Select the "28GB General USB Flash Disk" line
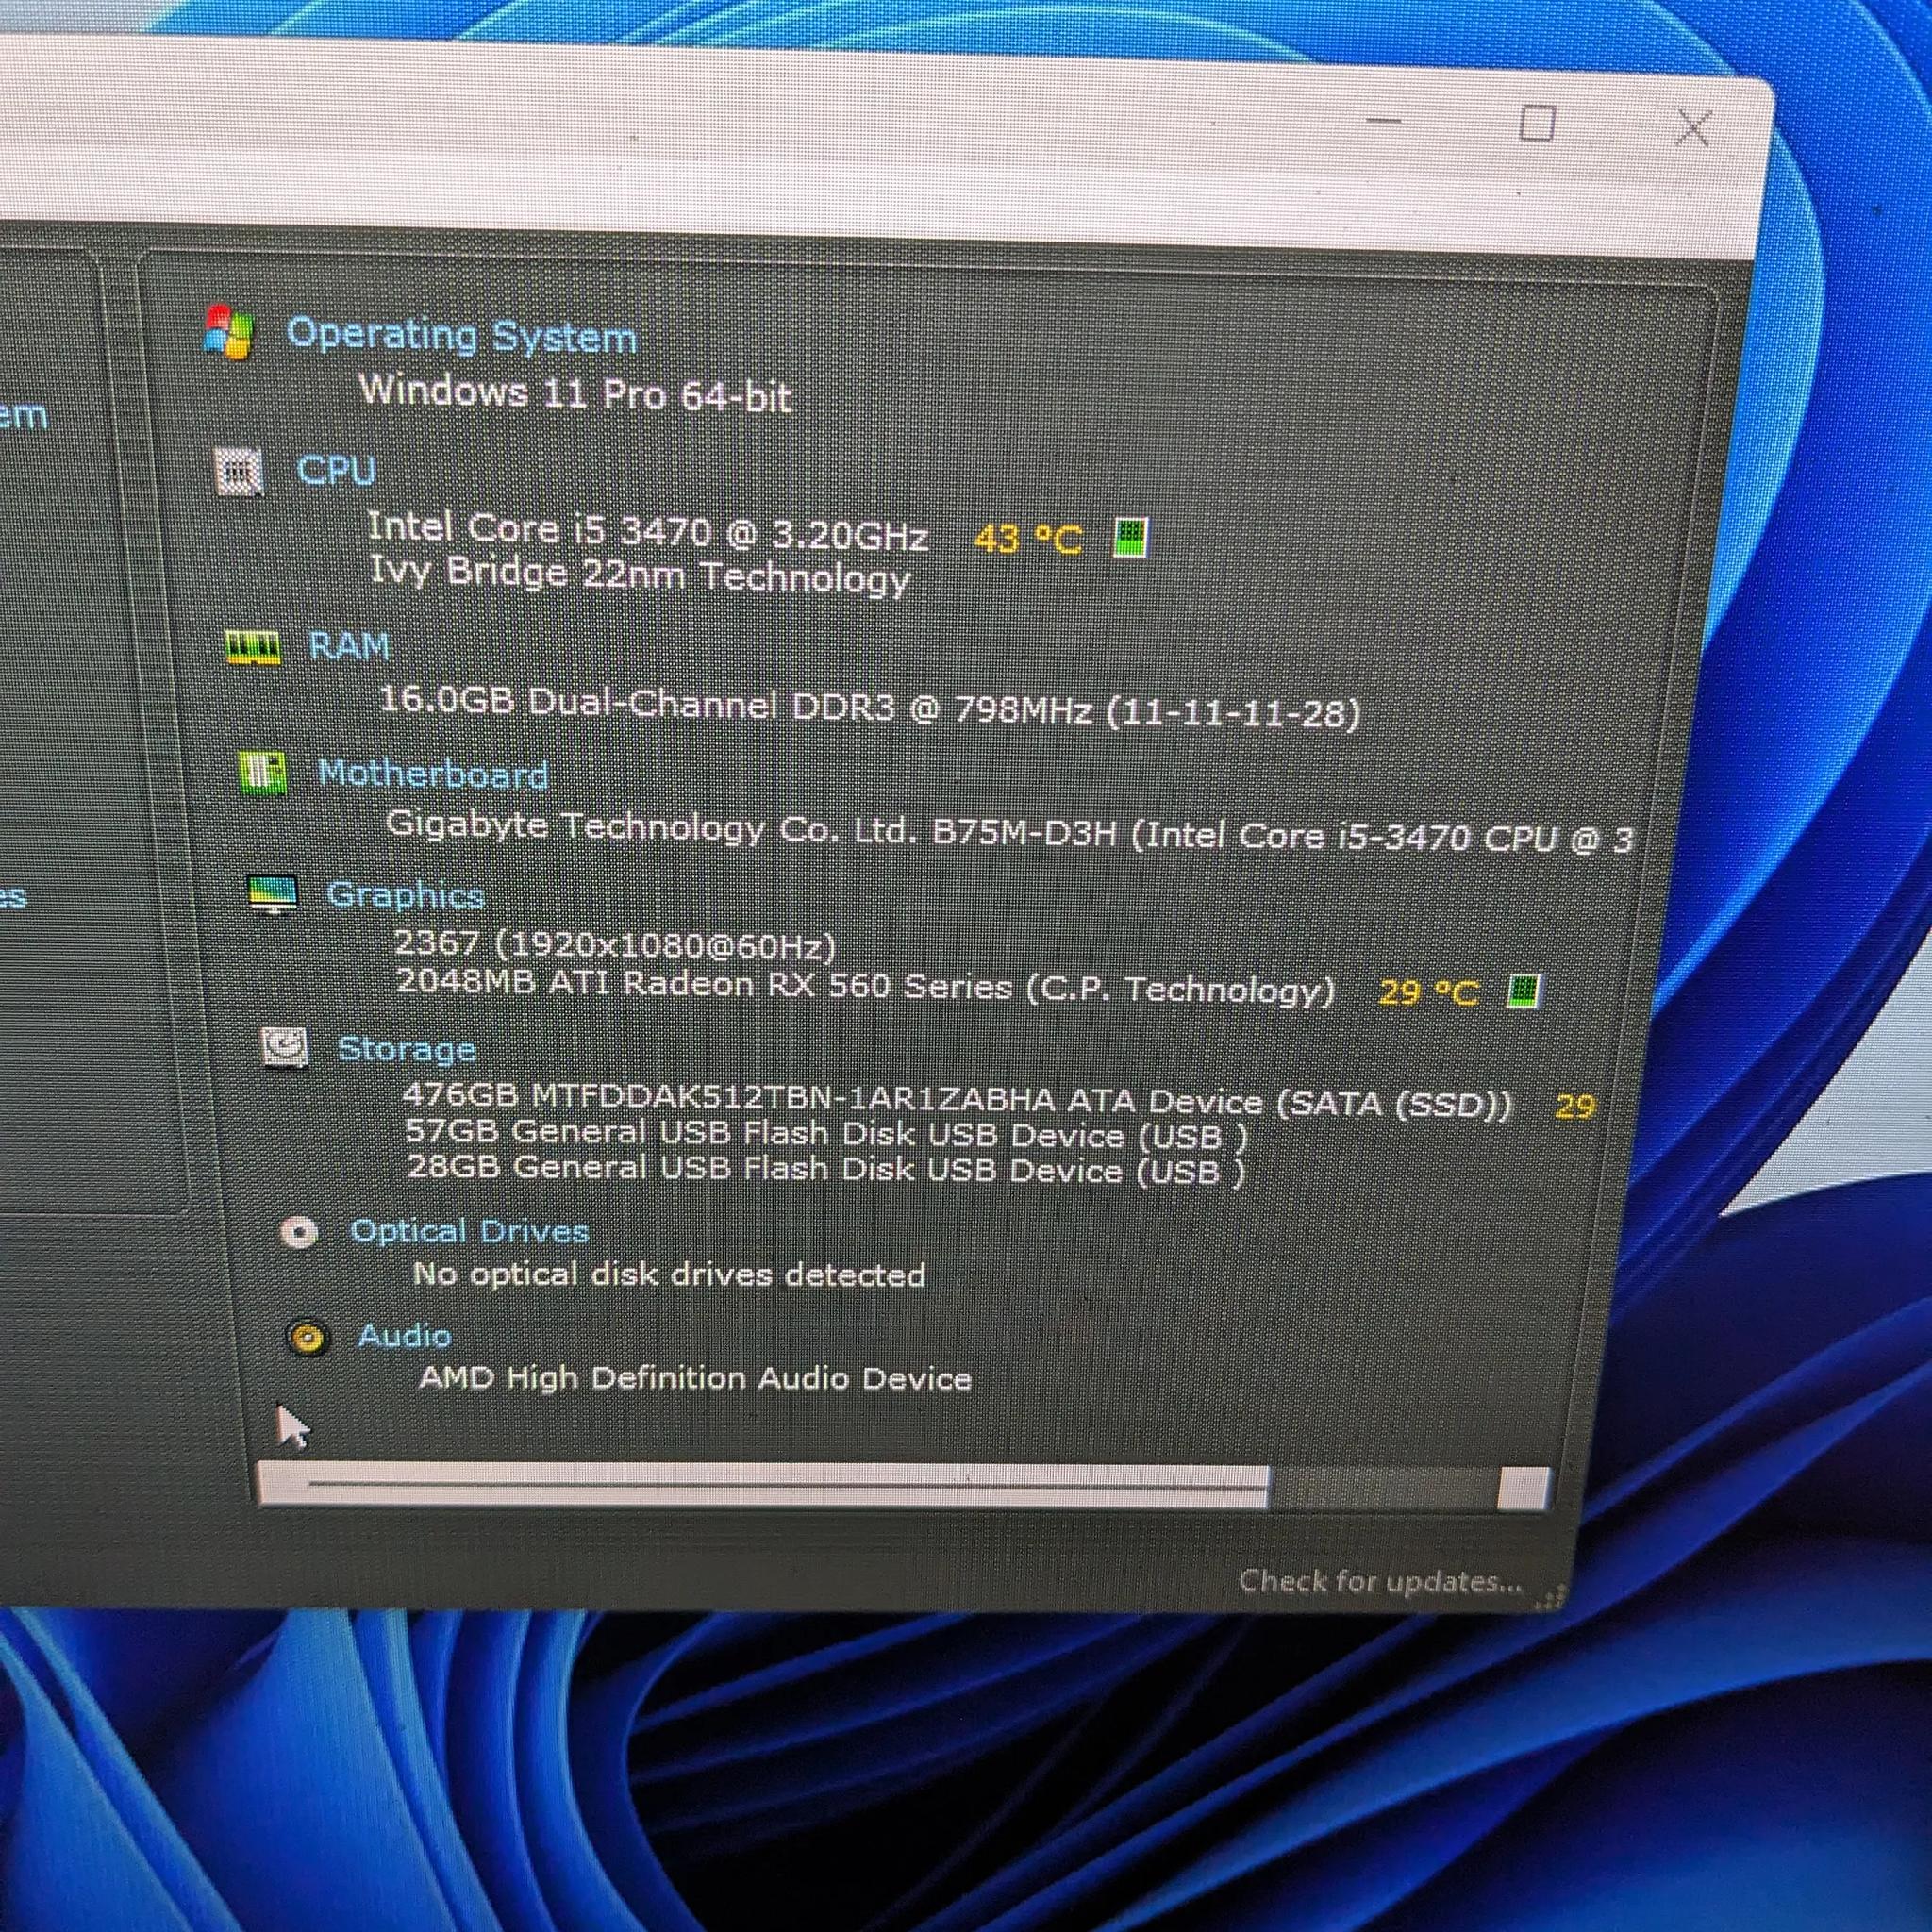Viewport: 1932px width, 1932px height. click(x=827, y=1169)
